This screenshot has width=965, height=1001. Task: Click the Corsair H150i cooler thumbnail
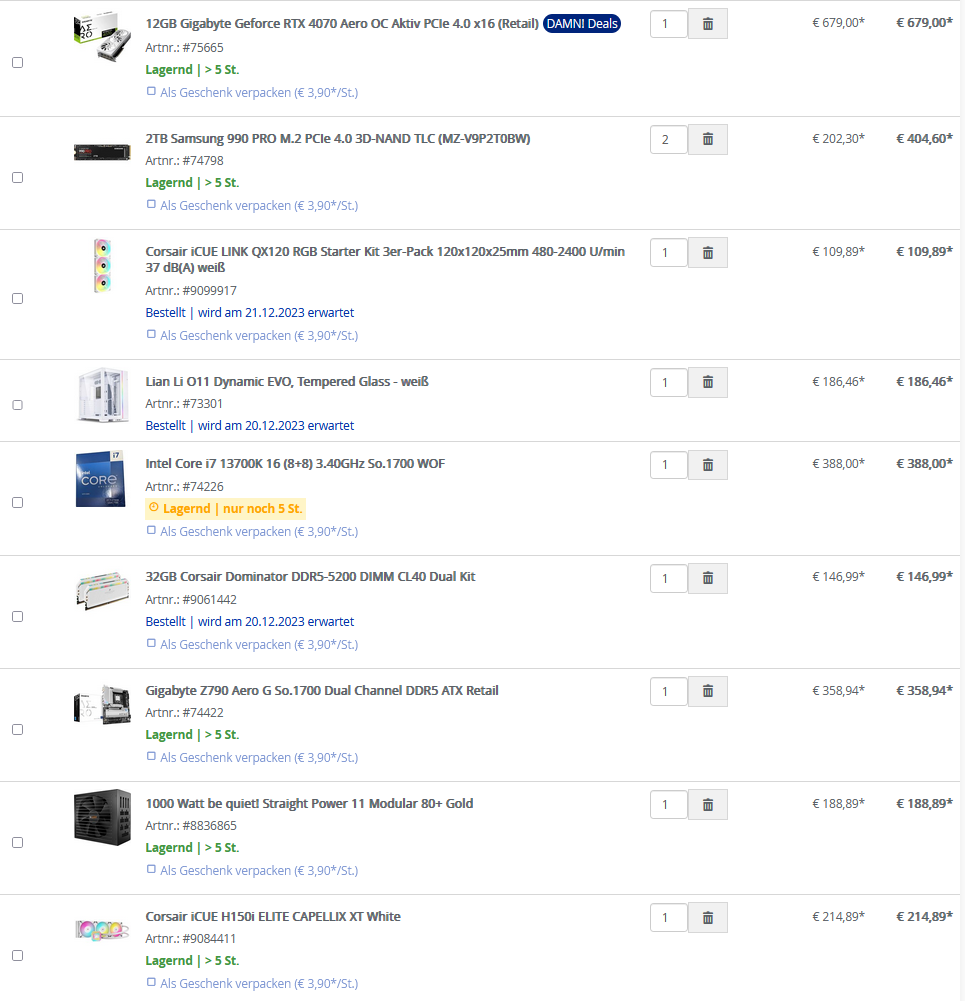pos(102,930)
